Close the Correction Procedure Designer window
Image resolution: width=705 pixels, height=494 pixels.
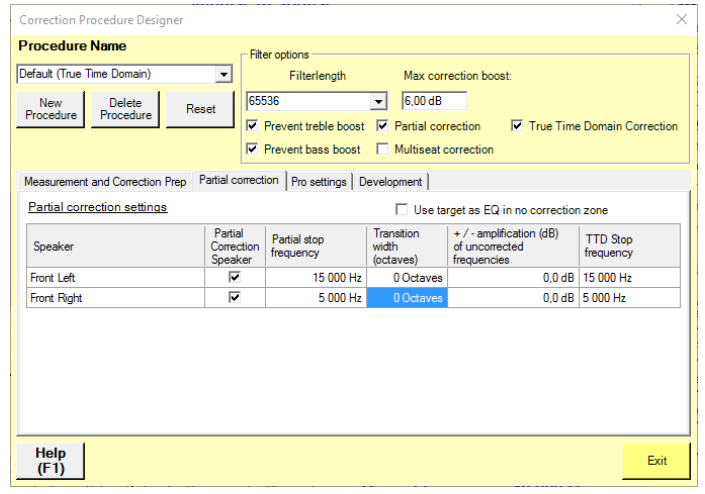click(681, 19)
